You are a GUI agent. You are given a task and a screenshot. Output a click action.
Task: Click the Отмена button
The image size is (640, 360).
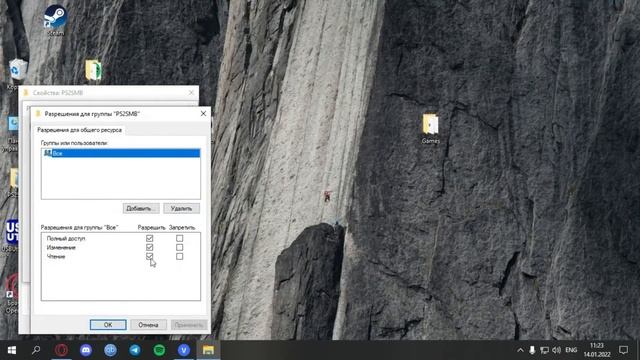click(148, 325)
